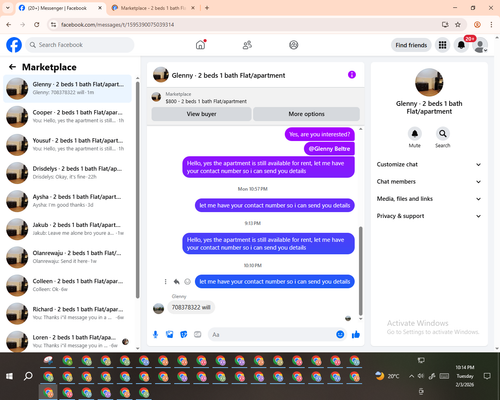Click the Search Facebook field
The image size is (500, 400).
click(80, 45)
